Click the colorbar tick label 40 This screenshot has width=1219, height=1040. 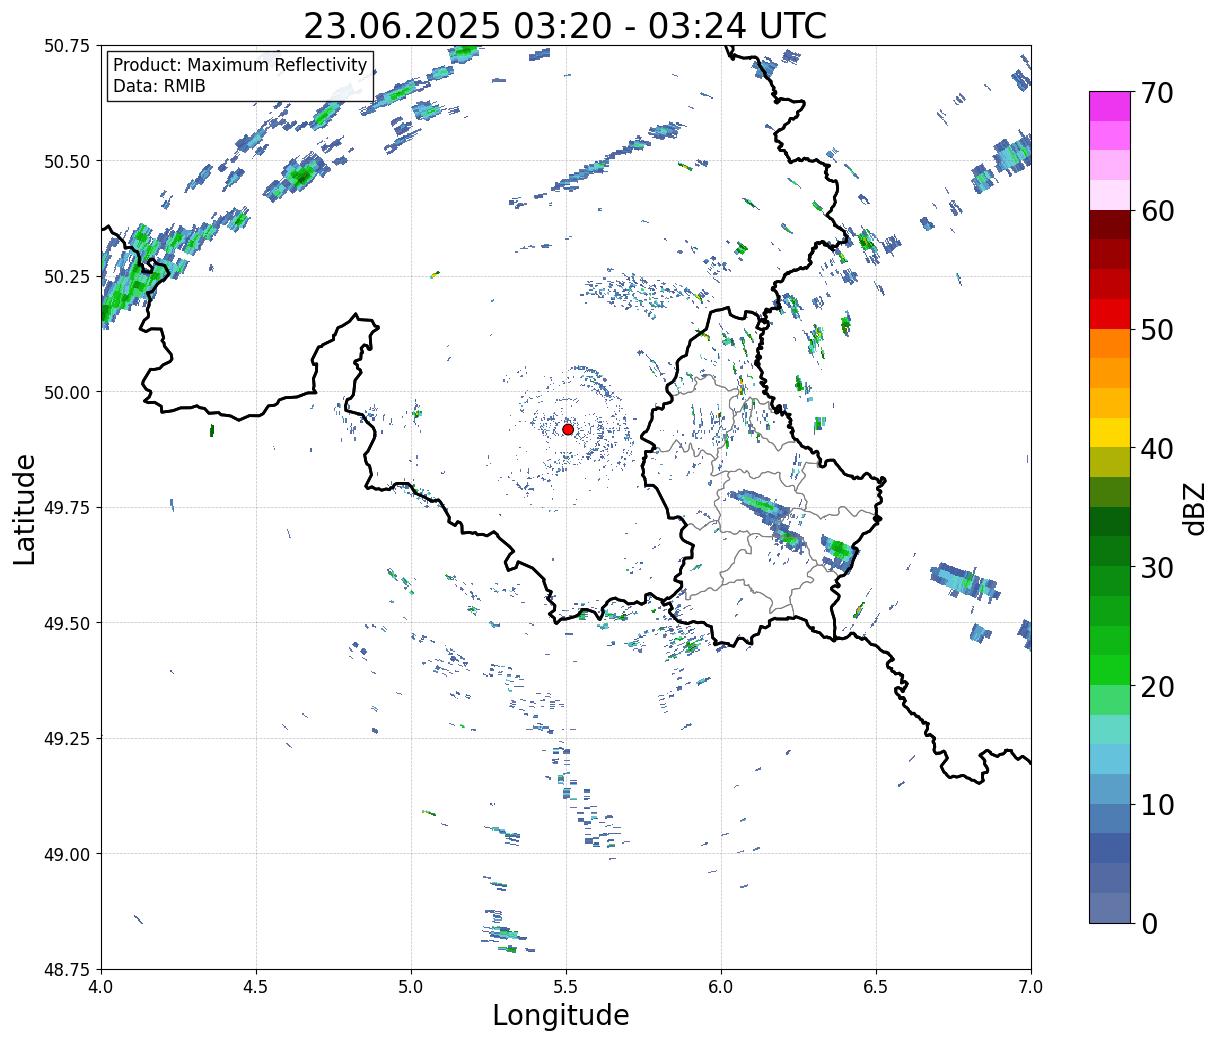coord(1156,448)
